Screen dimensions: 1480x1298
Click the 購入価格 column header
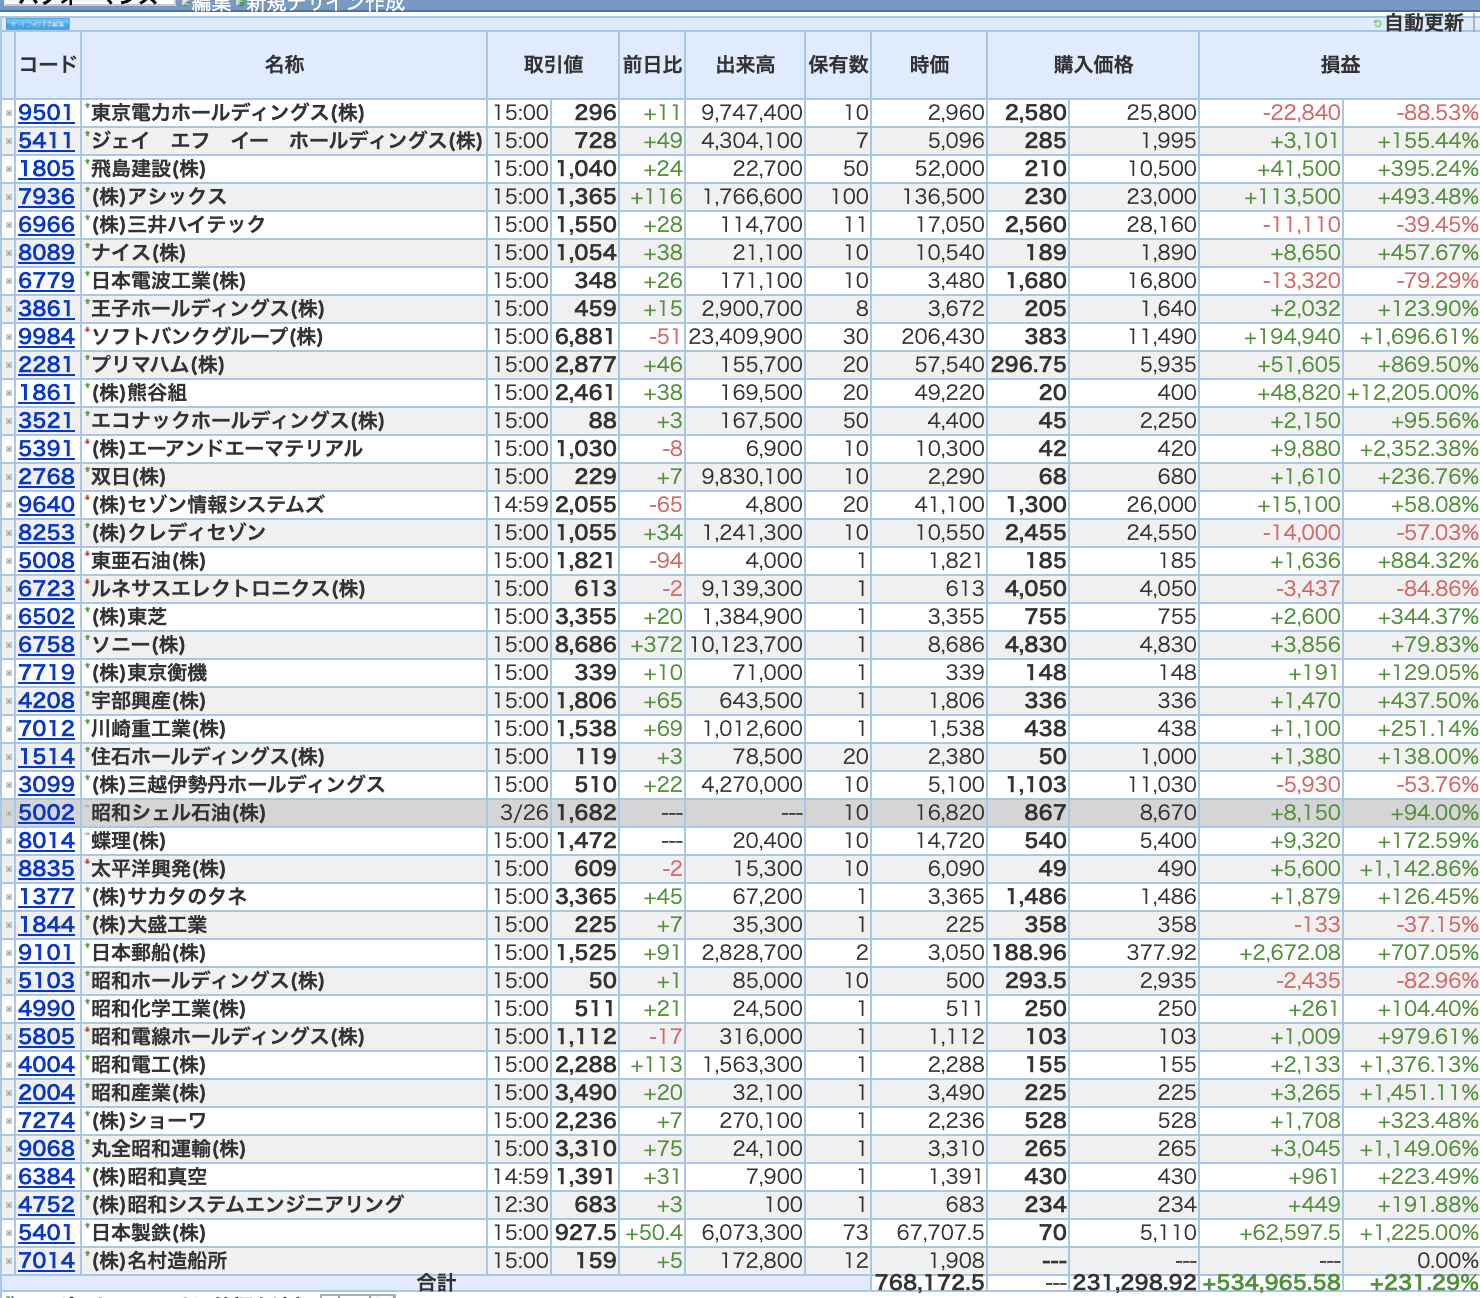pos(1093,65)
